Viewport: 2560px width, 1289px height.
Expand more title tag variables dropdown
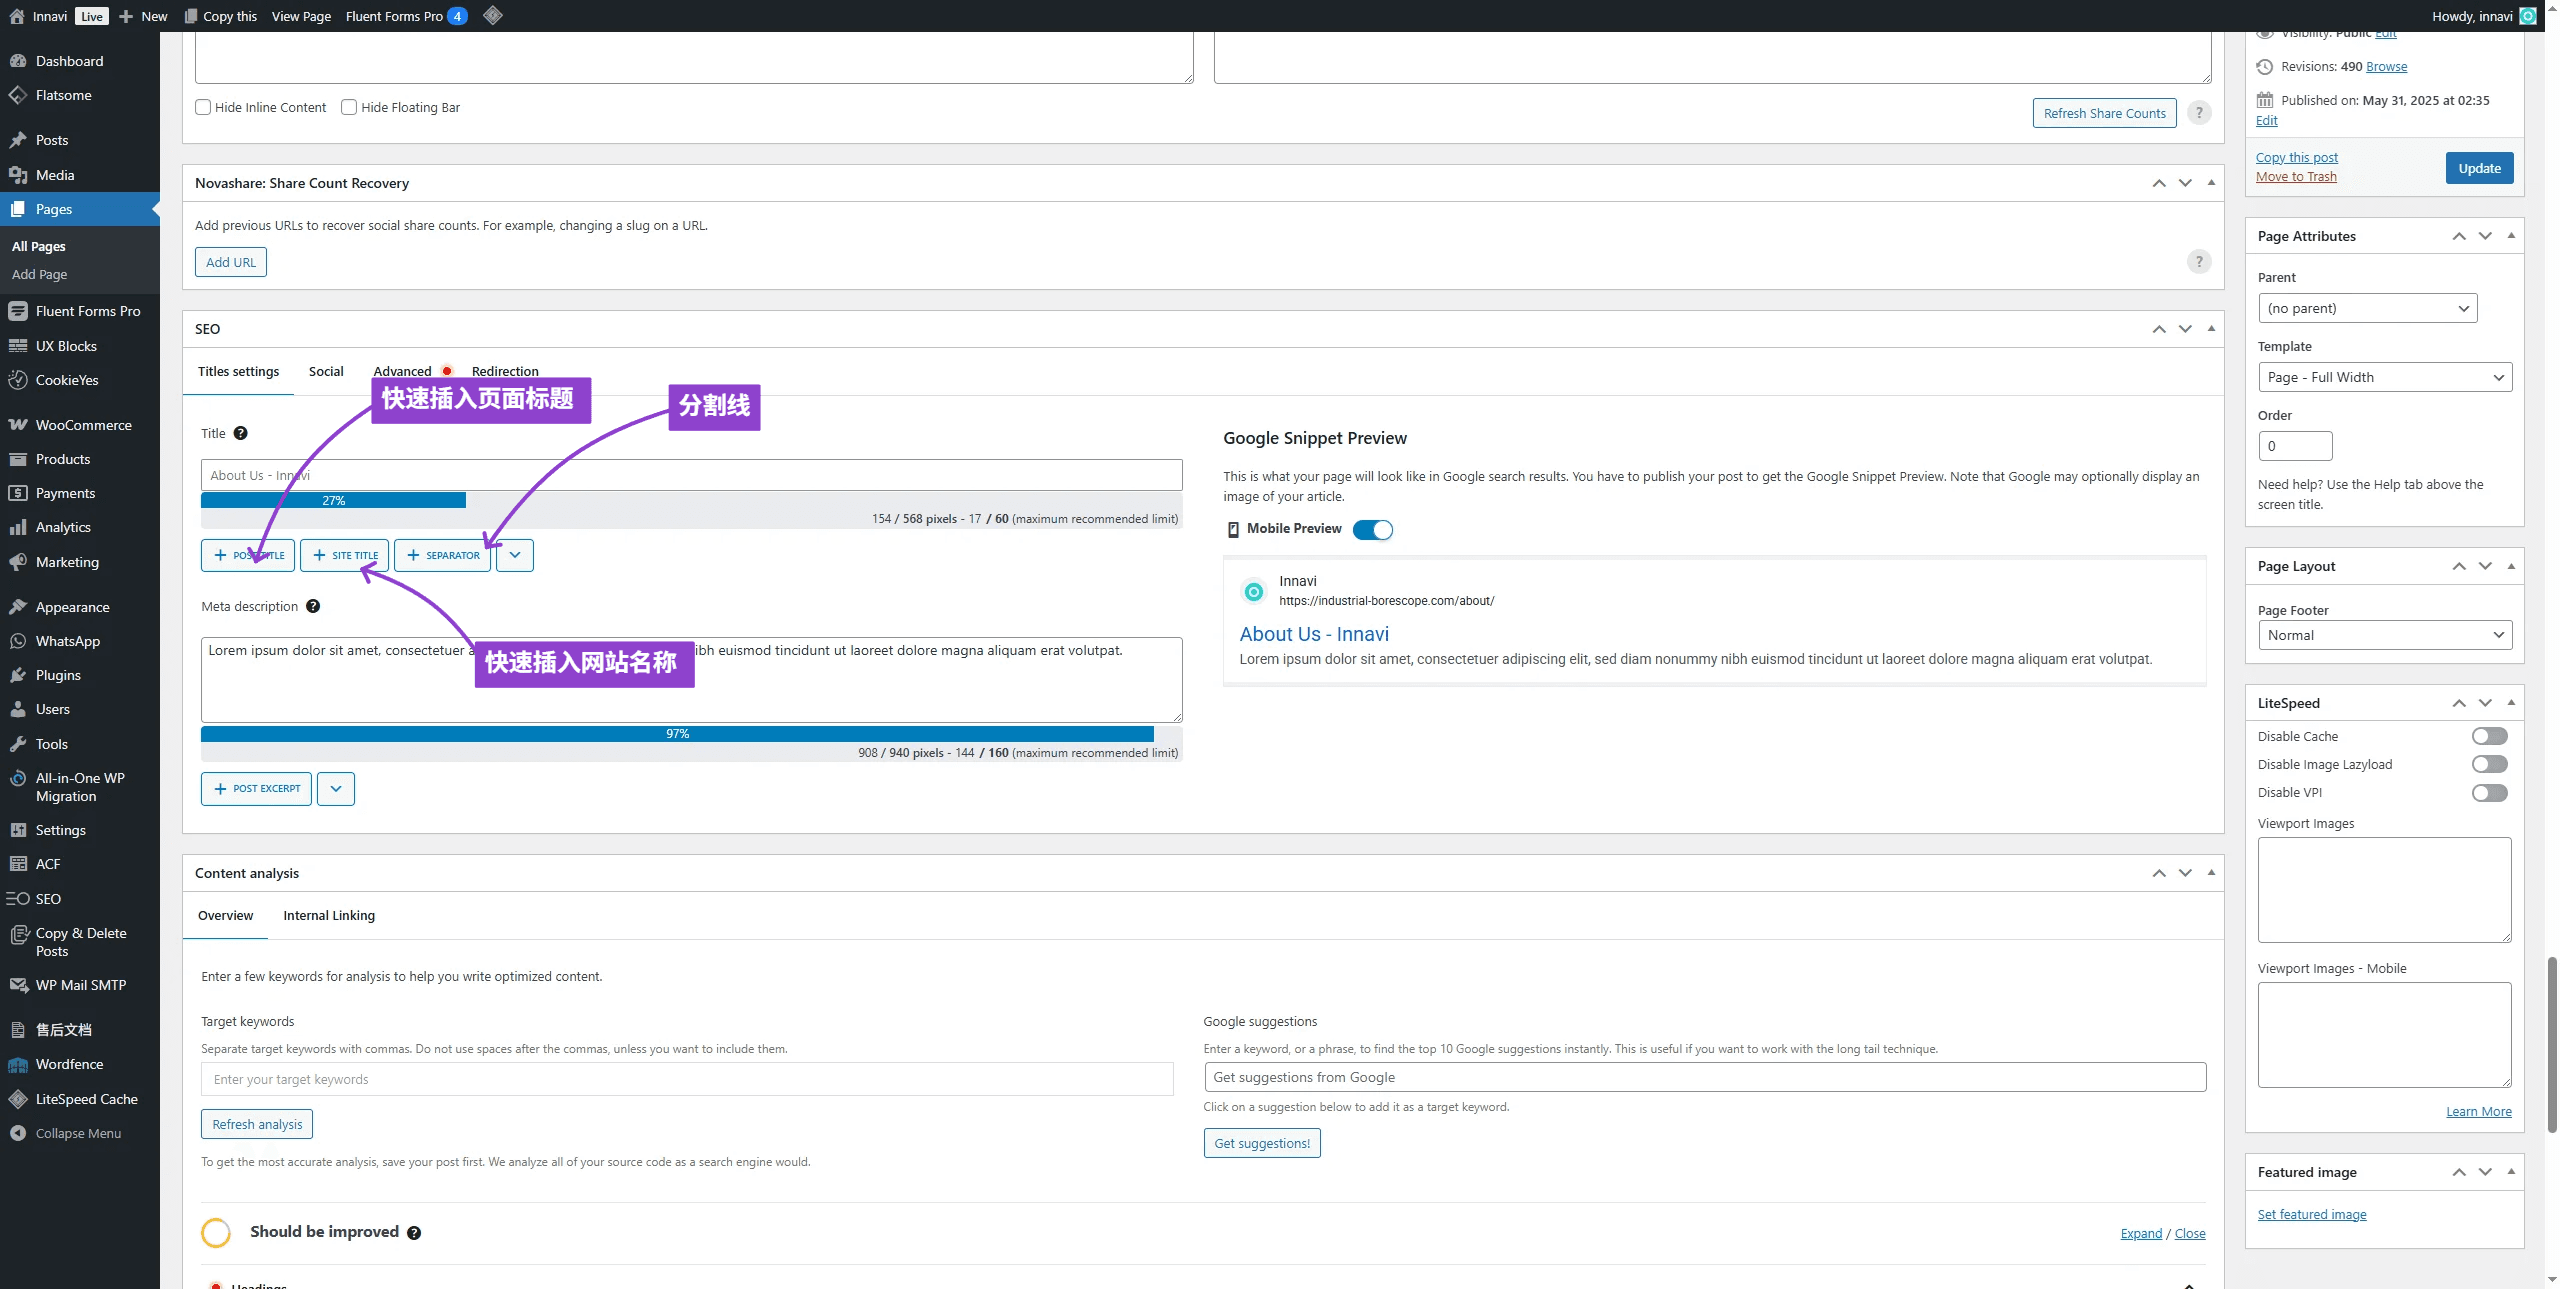(515, 555)
